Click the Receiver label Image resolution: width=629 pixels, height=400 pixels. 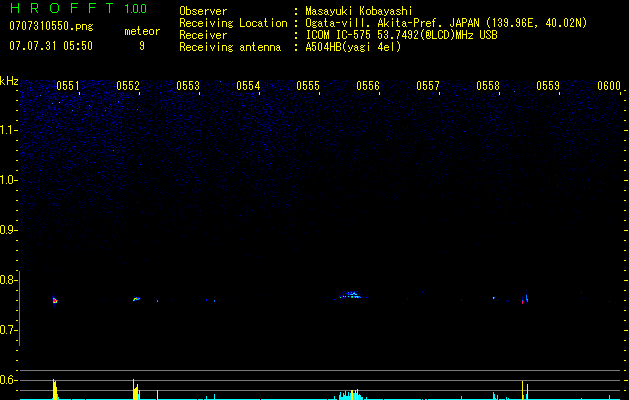pos(203,35)
